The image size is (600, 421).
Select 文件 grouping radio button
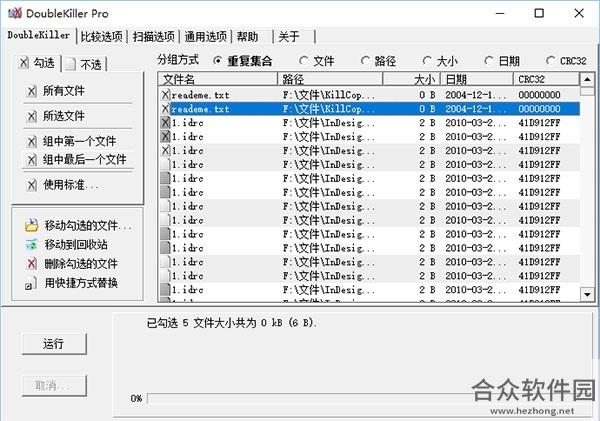[303, 61]
